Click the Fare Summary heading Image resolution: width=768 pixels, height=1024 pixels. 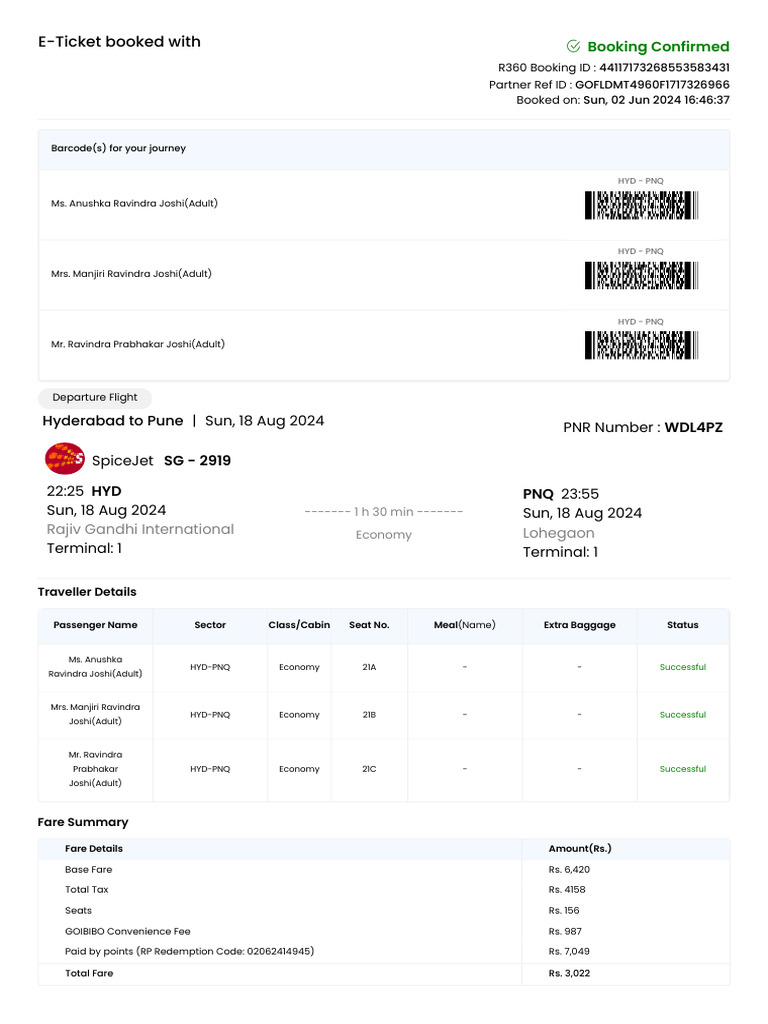pos(83,822)
